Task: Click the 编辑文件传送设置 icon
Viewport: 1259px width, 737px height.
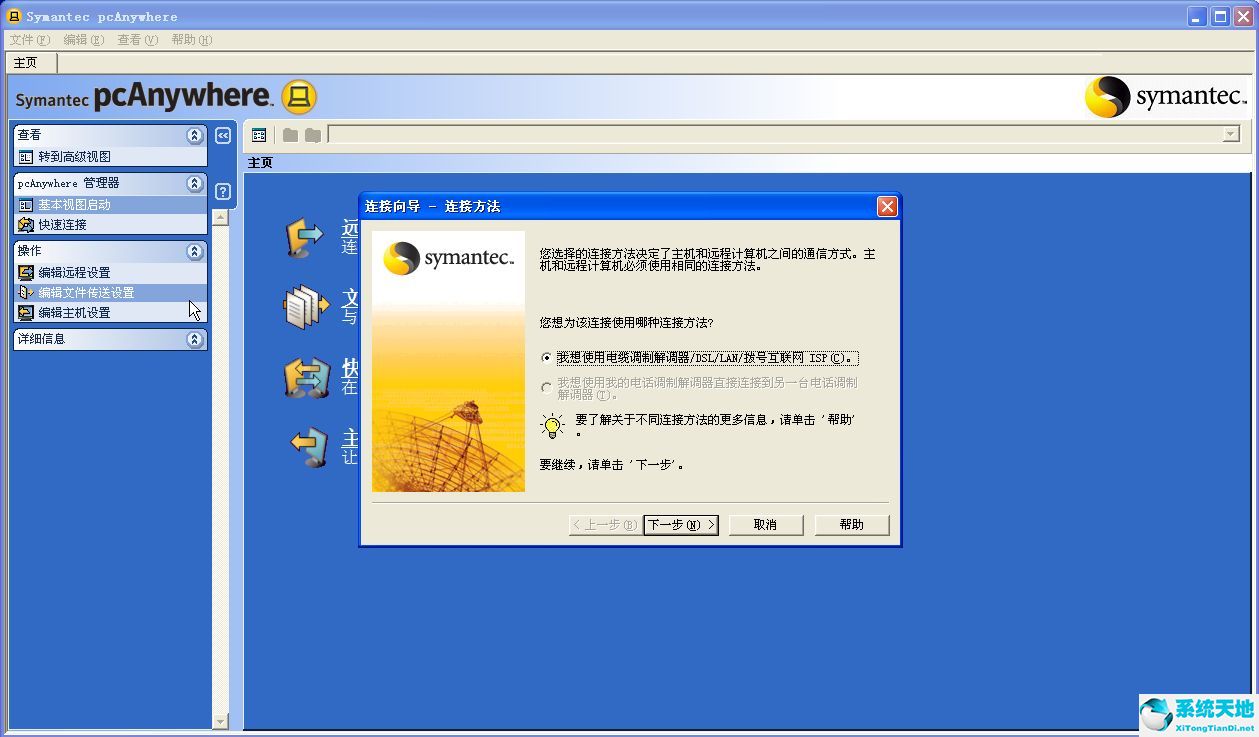Action: [26, 293]
